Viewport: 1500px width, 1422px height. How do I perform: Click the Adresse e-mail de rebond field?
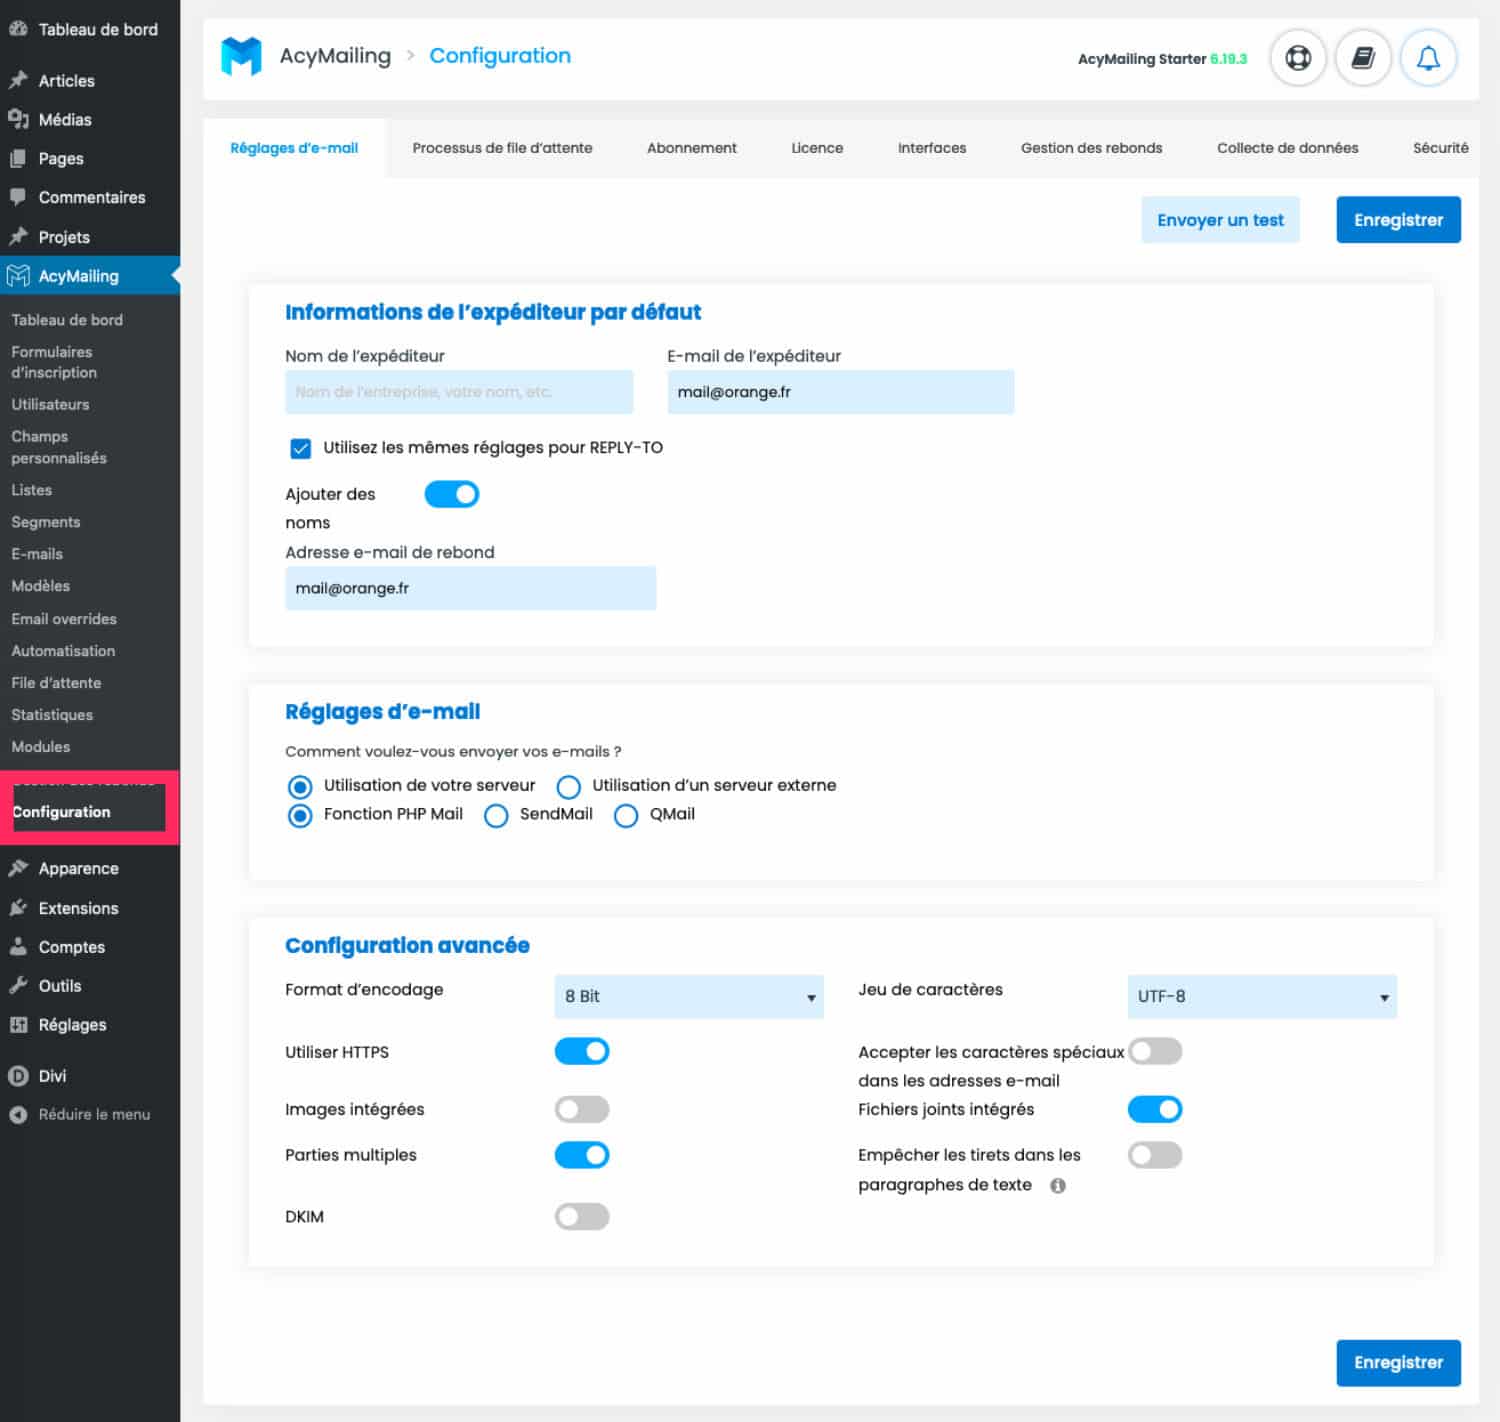pyautogui.click(x=470, y=588)
